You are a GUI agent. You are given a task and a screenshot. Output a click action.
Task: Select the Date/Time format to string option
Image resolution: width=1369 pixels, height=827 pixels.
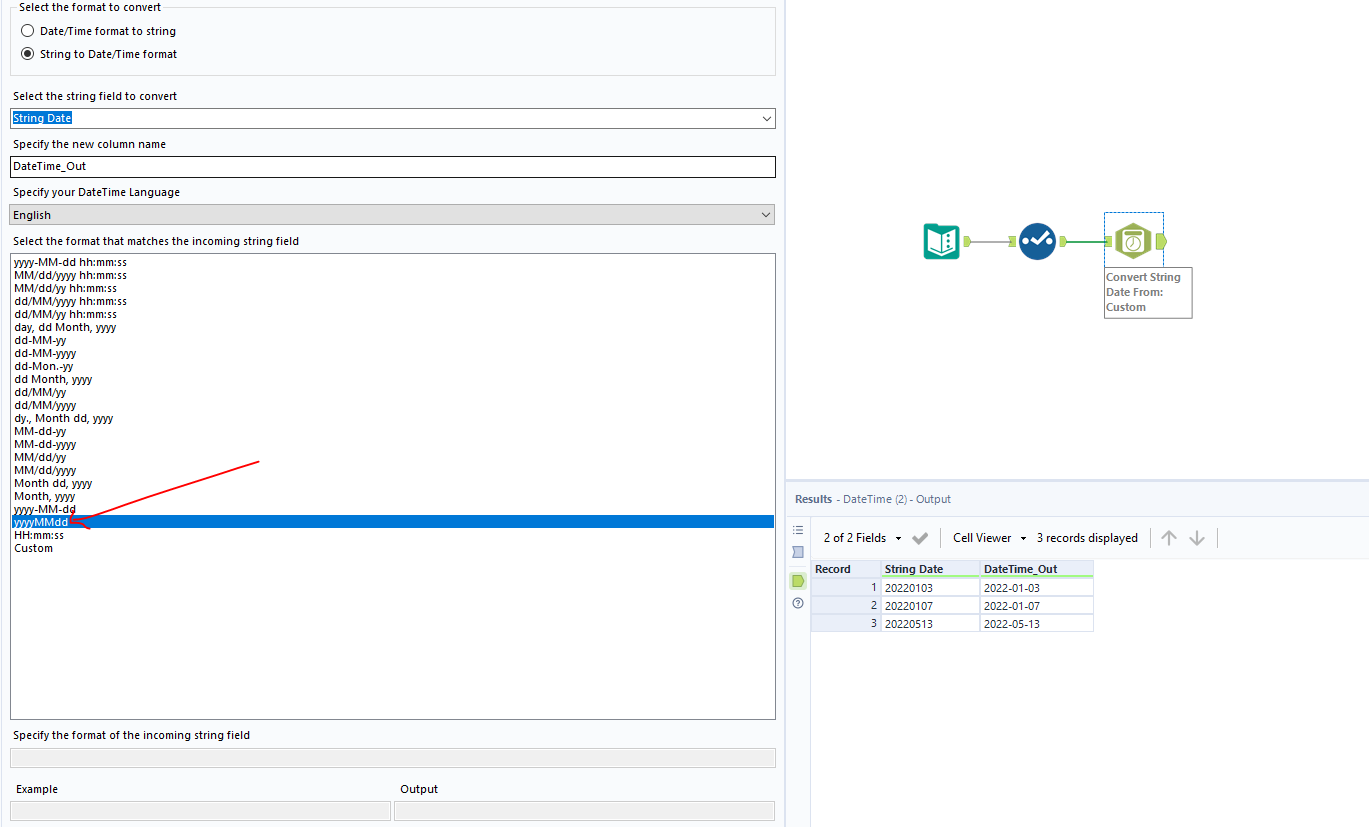pos(27,30)
